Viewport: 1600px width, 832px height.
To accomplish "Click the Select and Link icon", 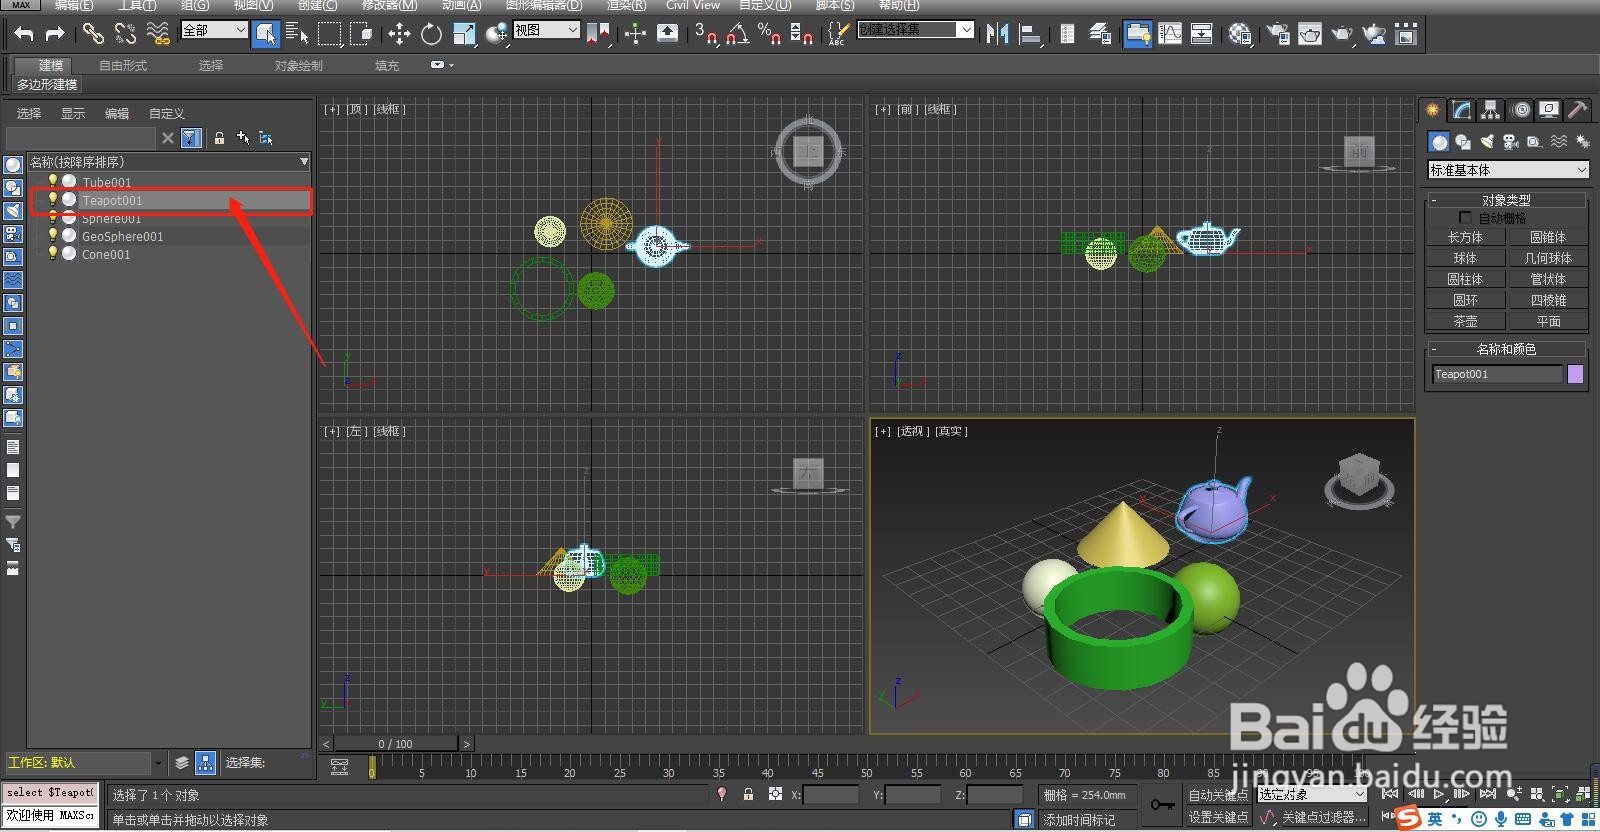I will [92, 34].
